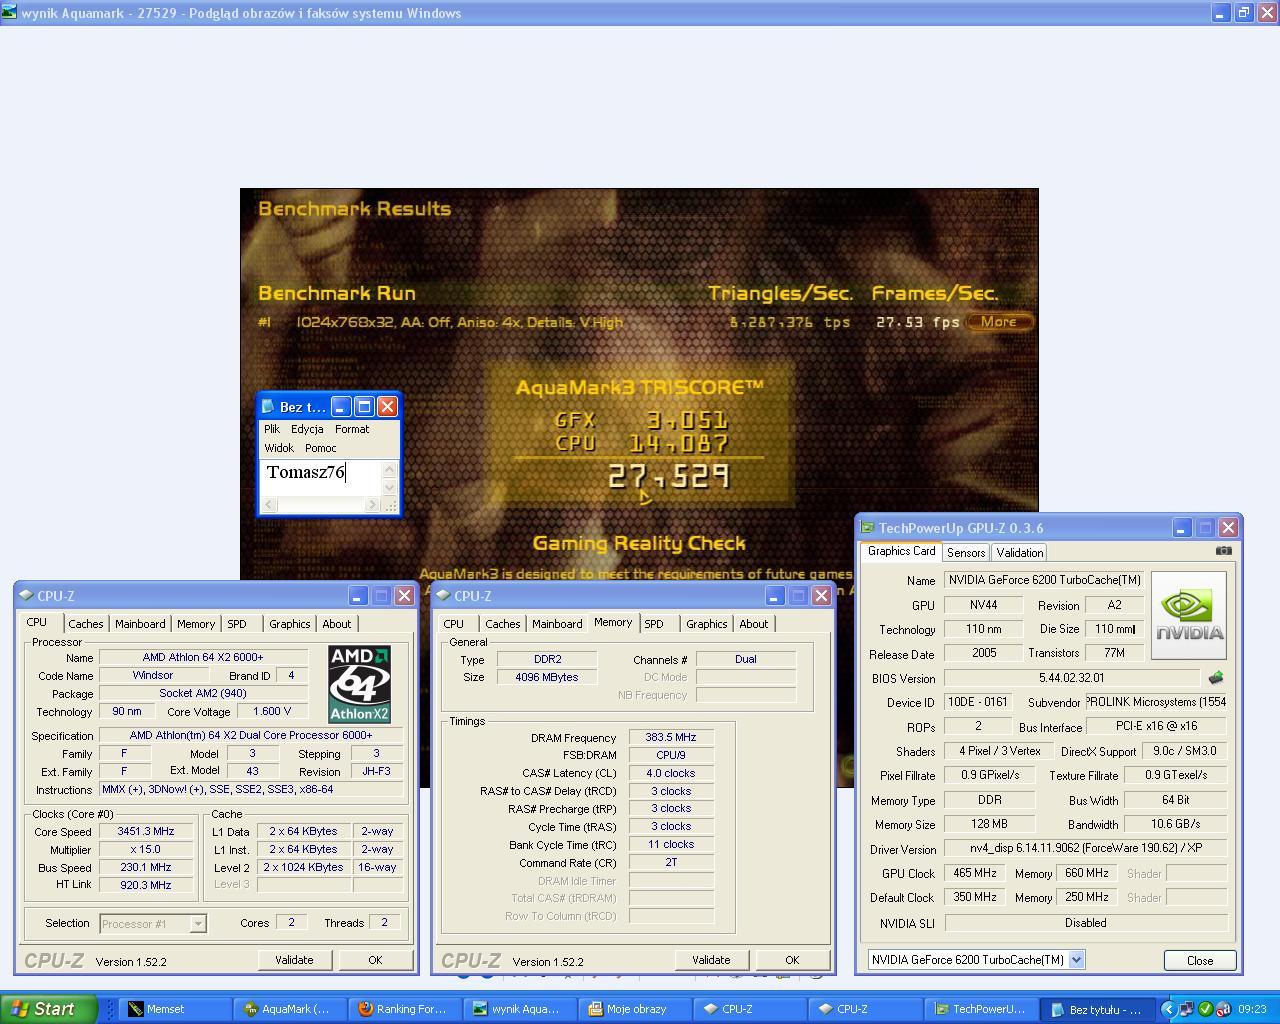Switch to the Ranking Forum Firefox taskbar item

(x=405, y=1009)
